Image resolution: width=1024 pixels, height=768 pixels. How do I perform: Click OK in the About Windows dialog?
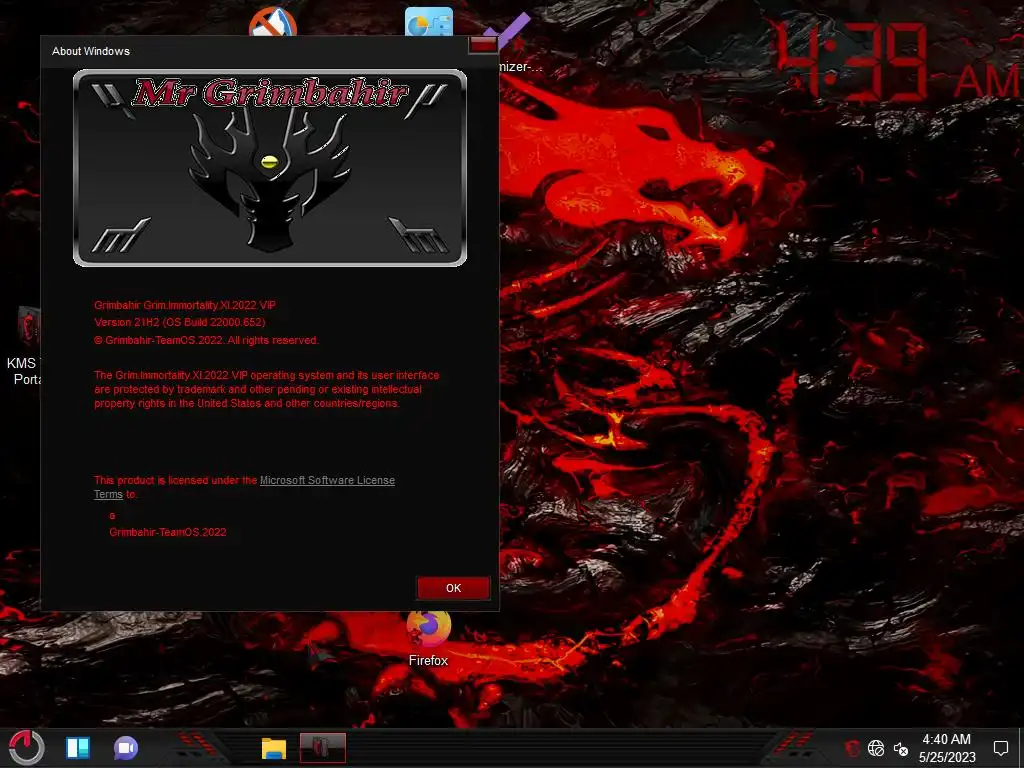(x=453, y=588)
